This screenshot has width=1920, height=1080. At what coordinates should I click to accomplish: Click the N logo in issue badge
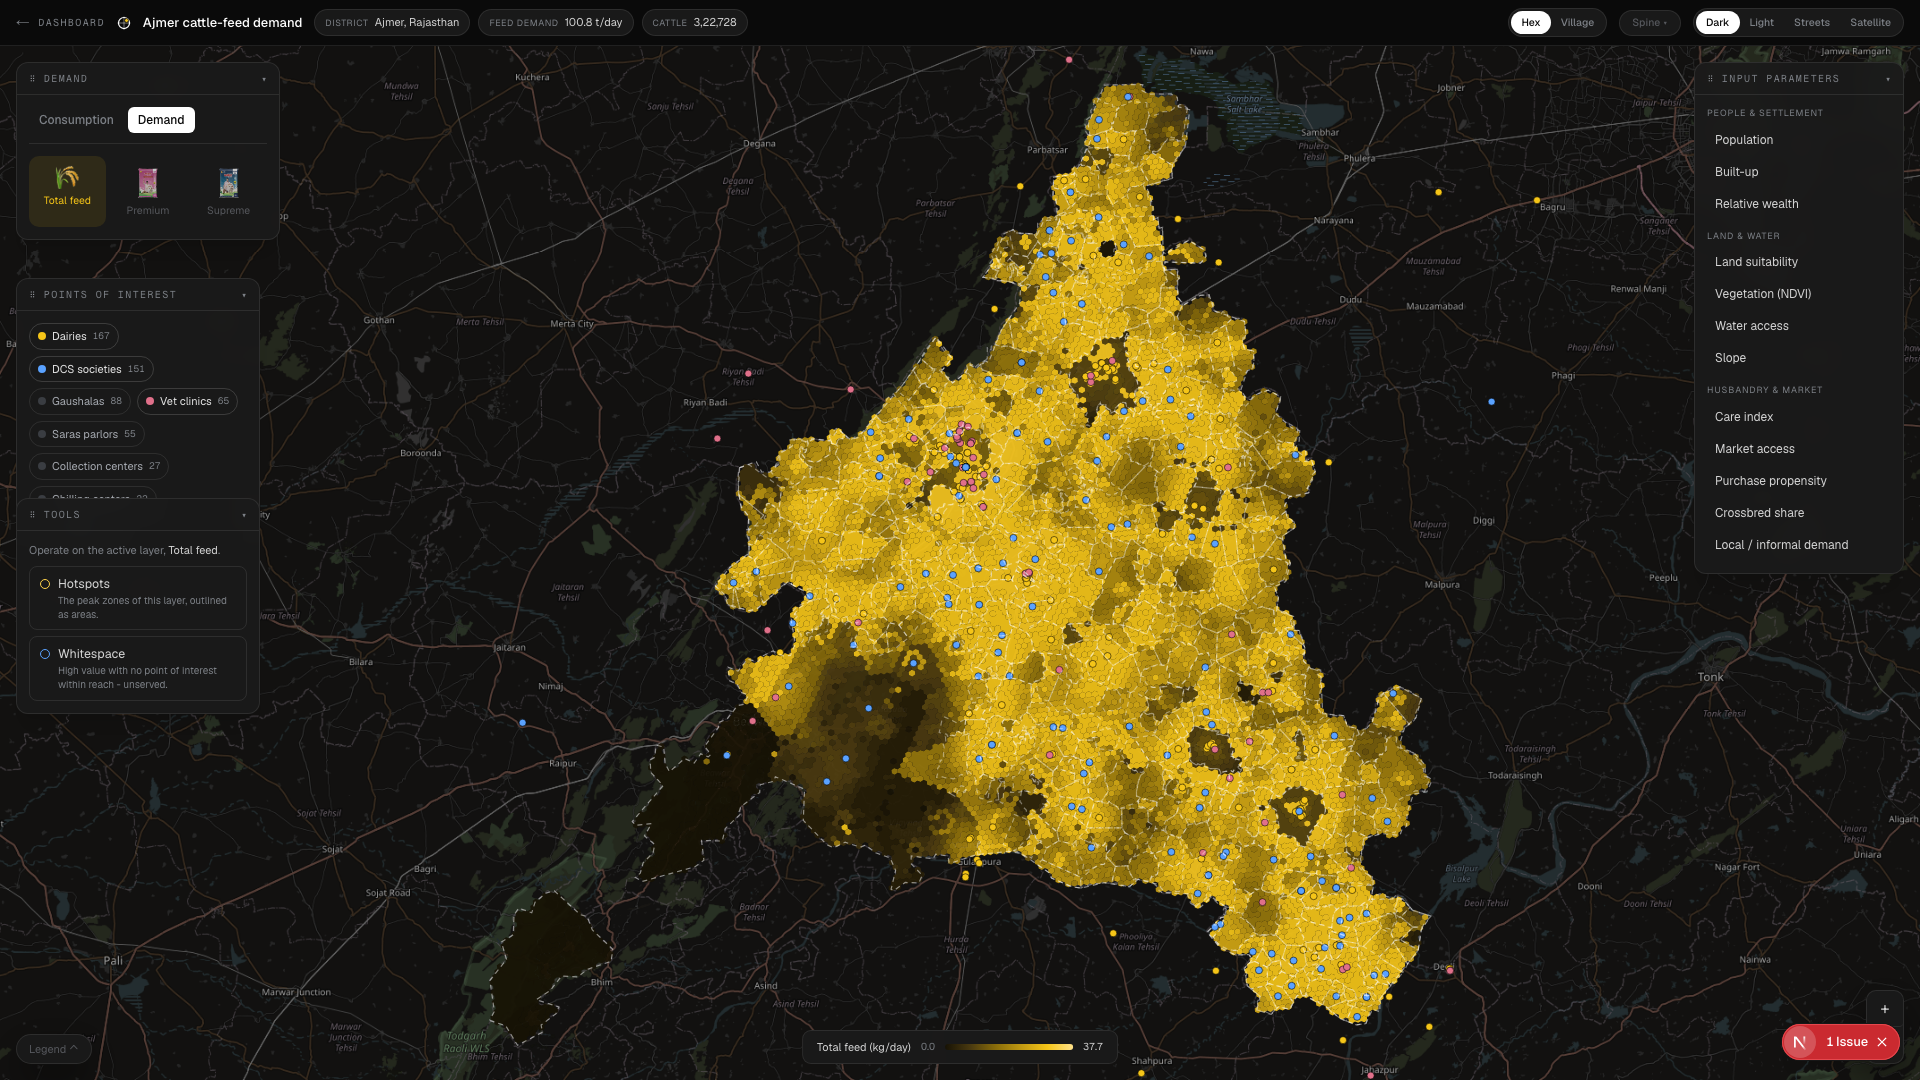1800,1042
